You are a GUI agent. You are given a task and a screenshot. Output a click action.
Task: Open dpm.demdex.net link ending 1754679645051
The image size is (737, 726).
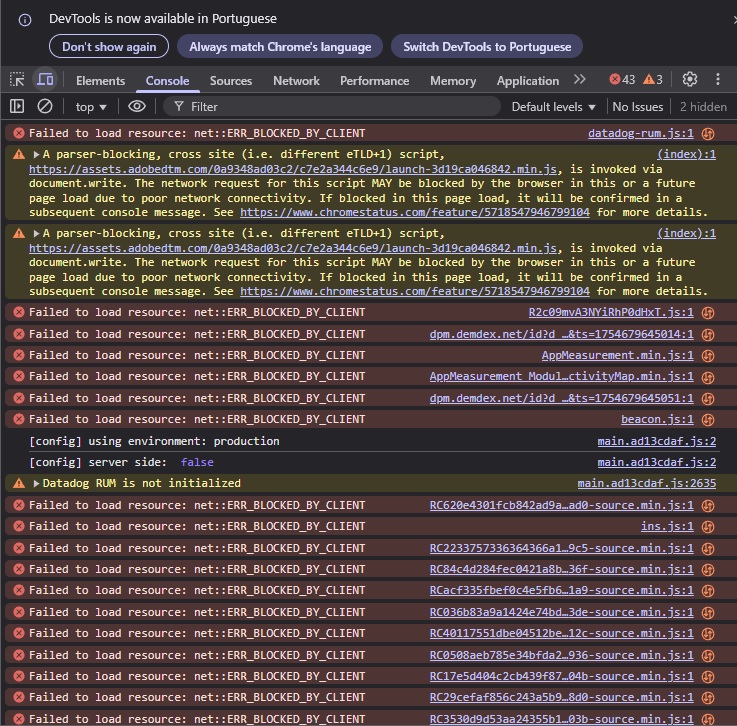562,398
